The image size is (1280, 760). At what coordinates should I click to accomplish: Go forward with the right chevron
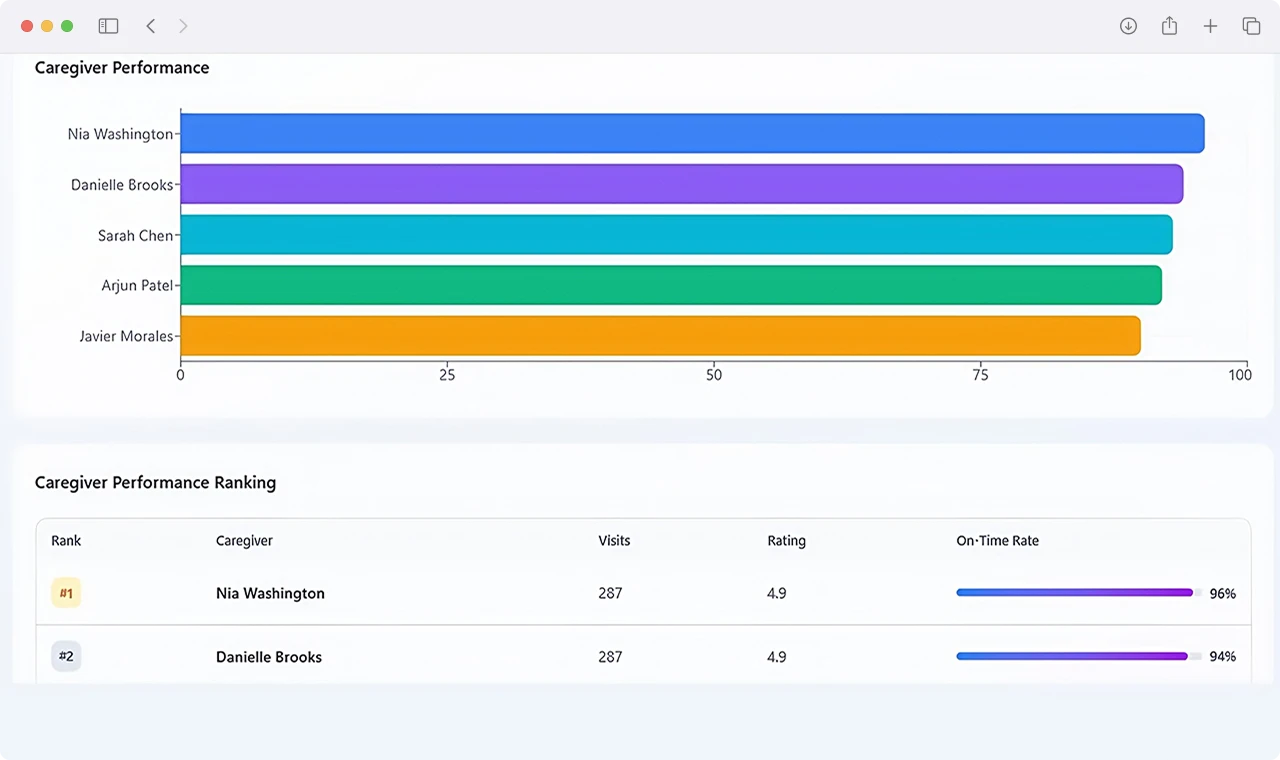pyautogui.click(x=183, y=26)
